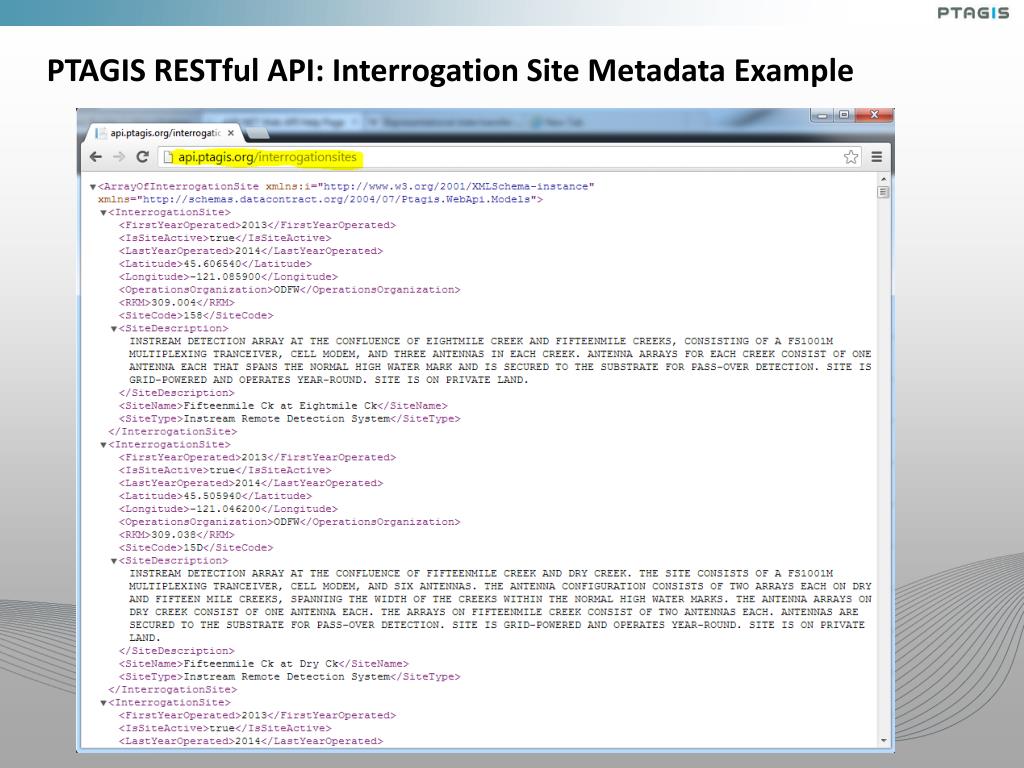Click the standalone 'LAND.' line
Screen dimensions: 1024x768
coord(144,638)
